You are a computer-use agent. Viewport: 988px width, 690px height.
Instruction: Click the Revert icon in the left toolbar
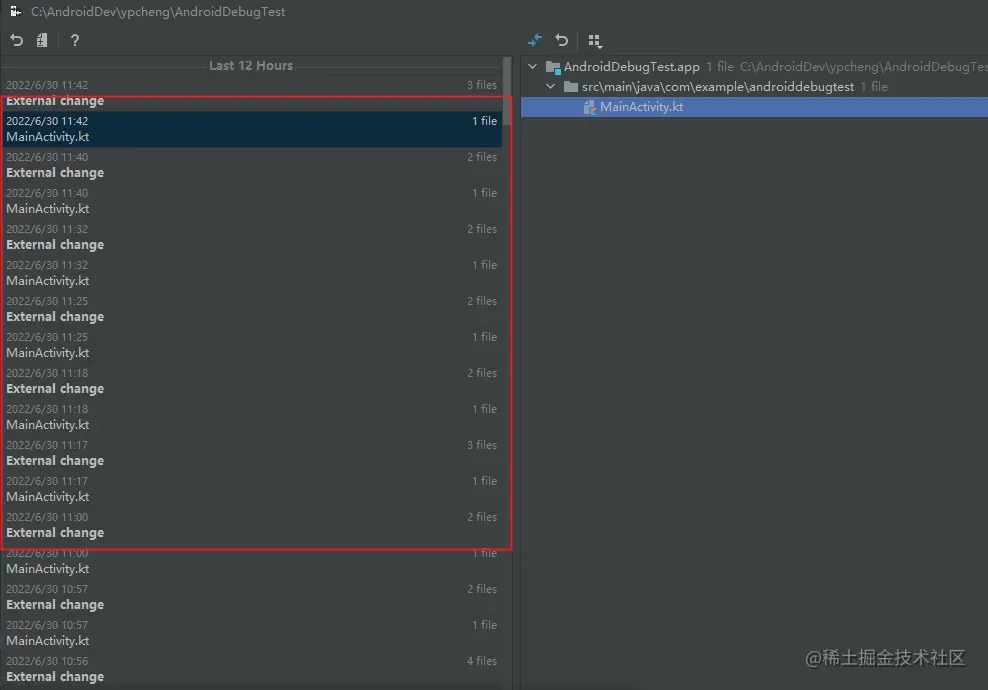coord(16,40)
